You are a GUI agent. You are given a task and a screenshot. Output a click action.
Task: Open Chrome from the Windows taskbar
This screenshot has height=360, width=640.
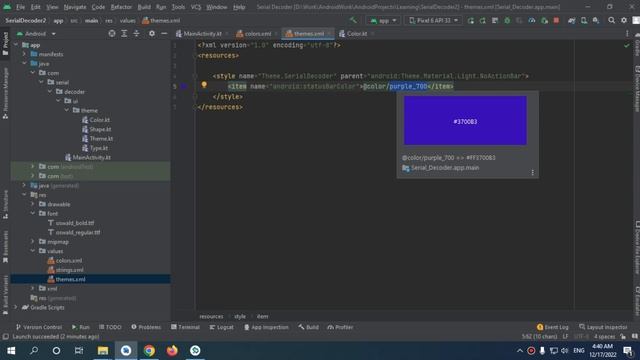click(x=149, y=350)
